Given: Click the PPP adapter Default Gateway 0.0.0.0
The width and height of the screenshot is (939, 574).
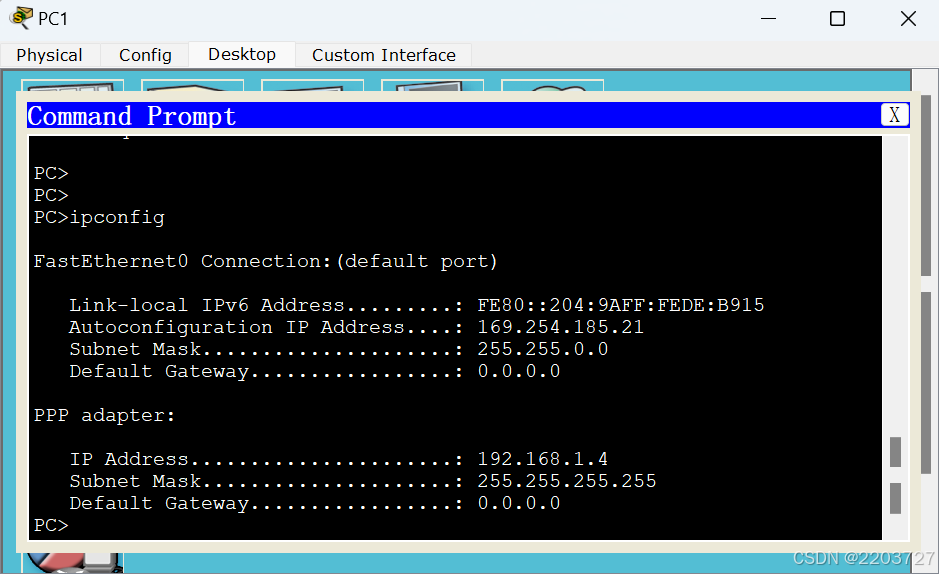Looking at the screenshot, I should 519,503.
